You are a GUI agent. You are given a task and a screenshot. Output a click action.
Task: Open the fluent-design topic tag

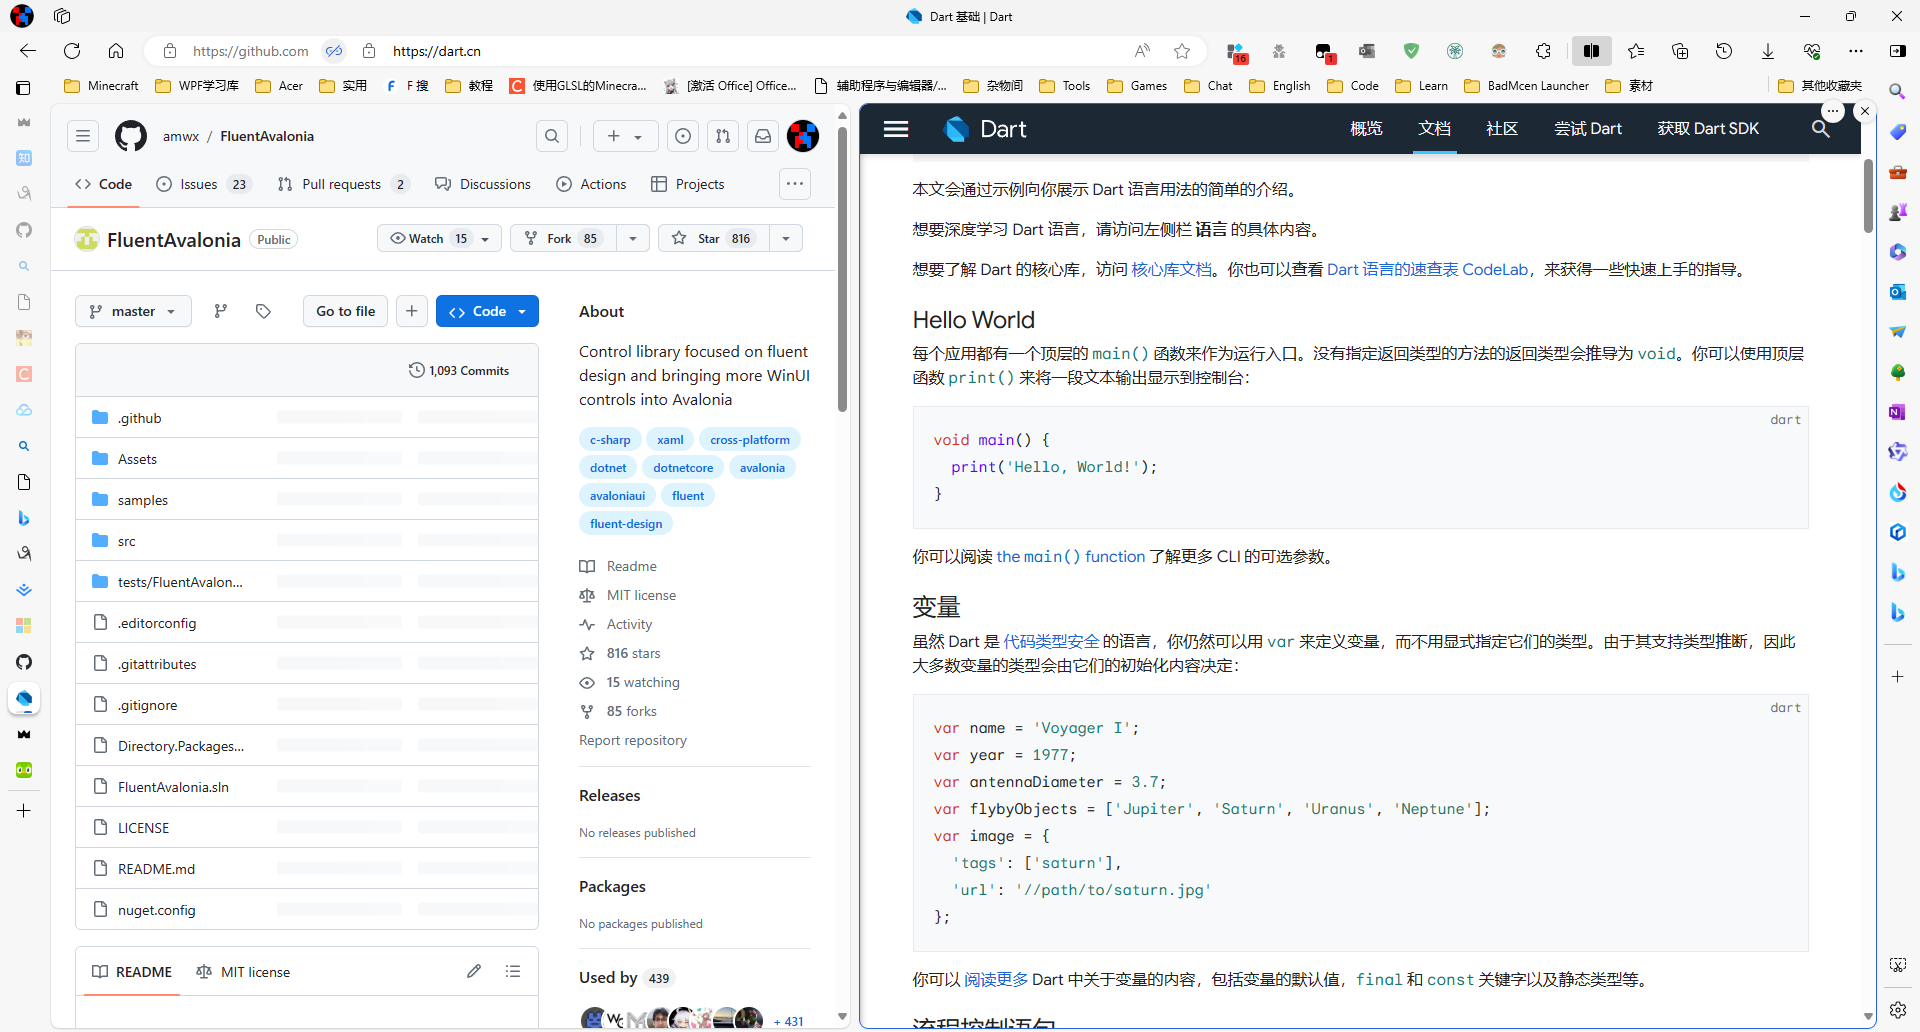coord(626,524)
